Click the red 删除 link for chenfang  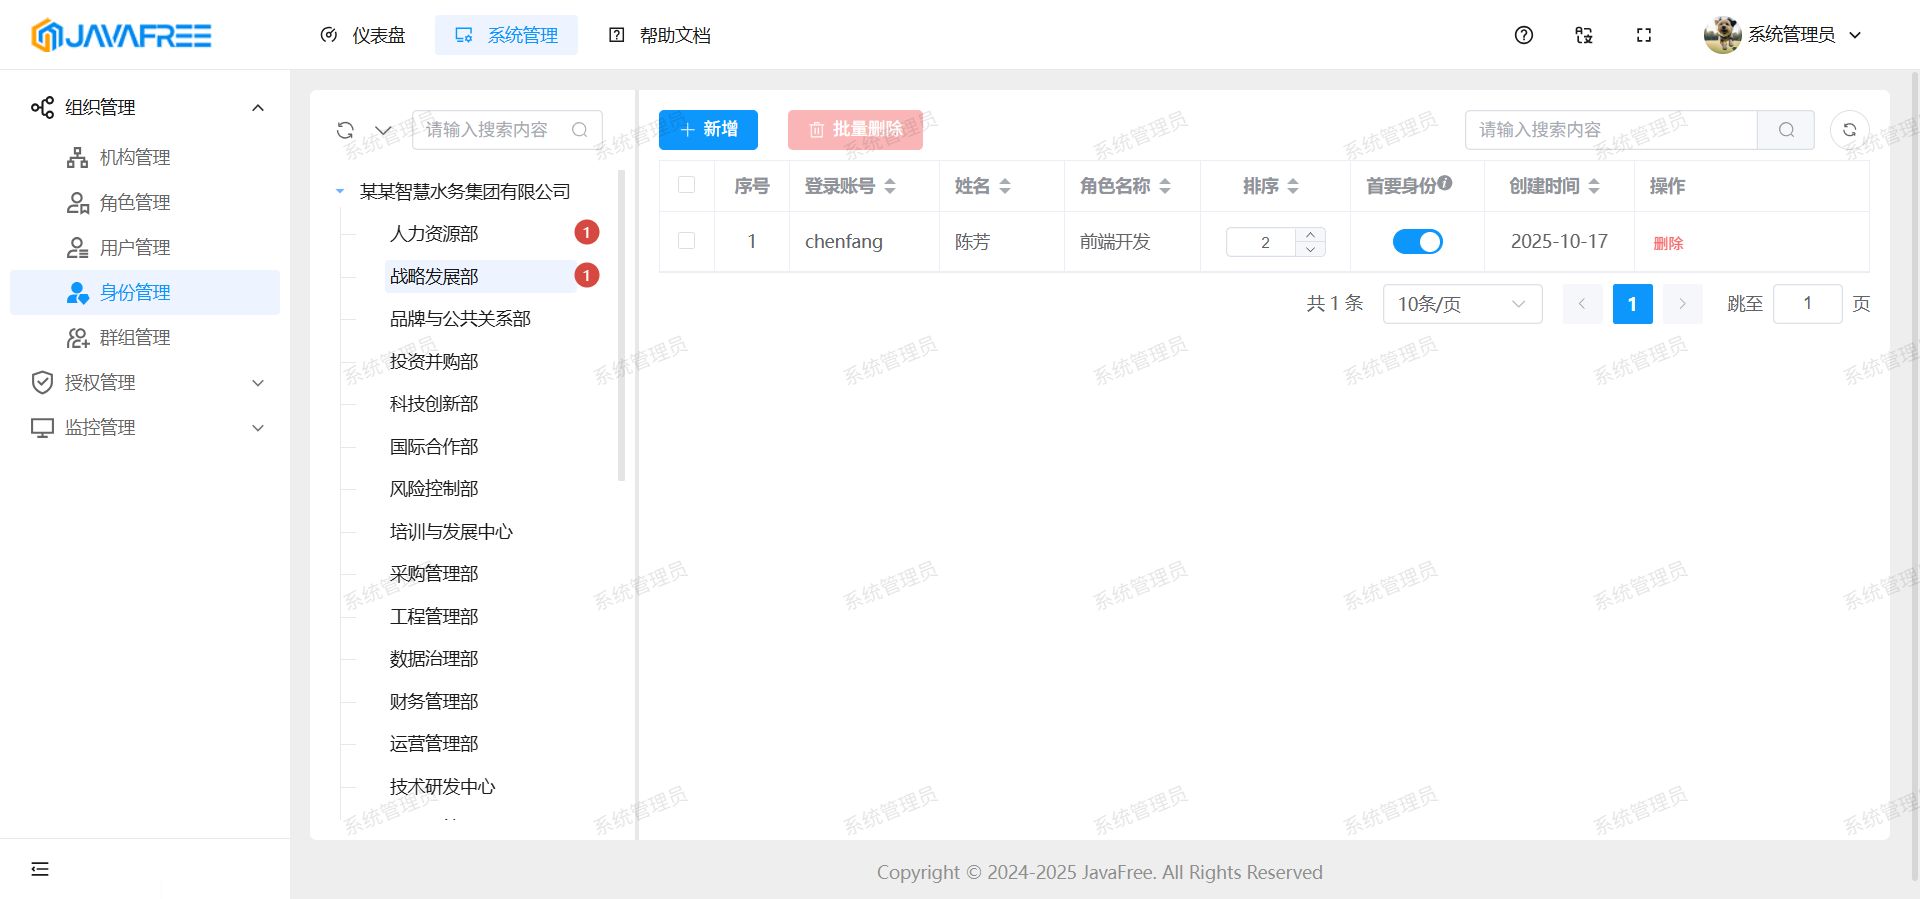click(x=1668, y=243)
